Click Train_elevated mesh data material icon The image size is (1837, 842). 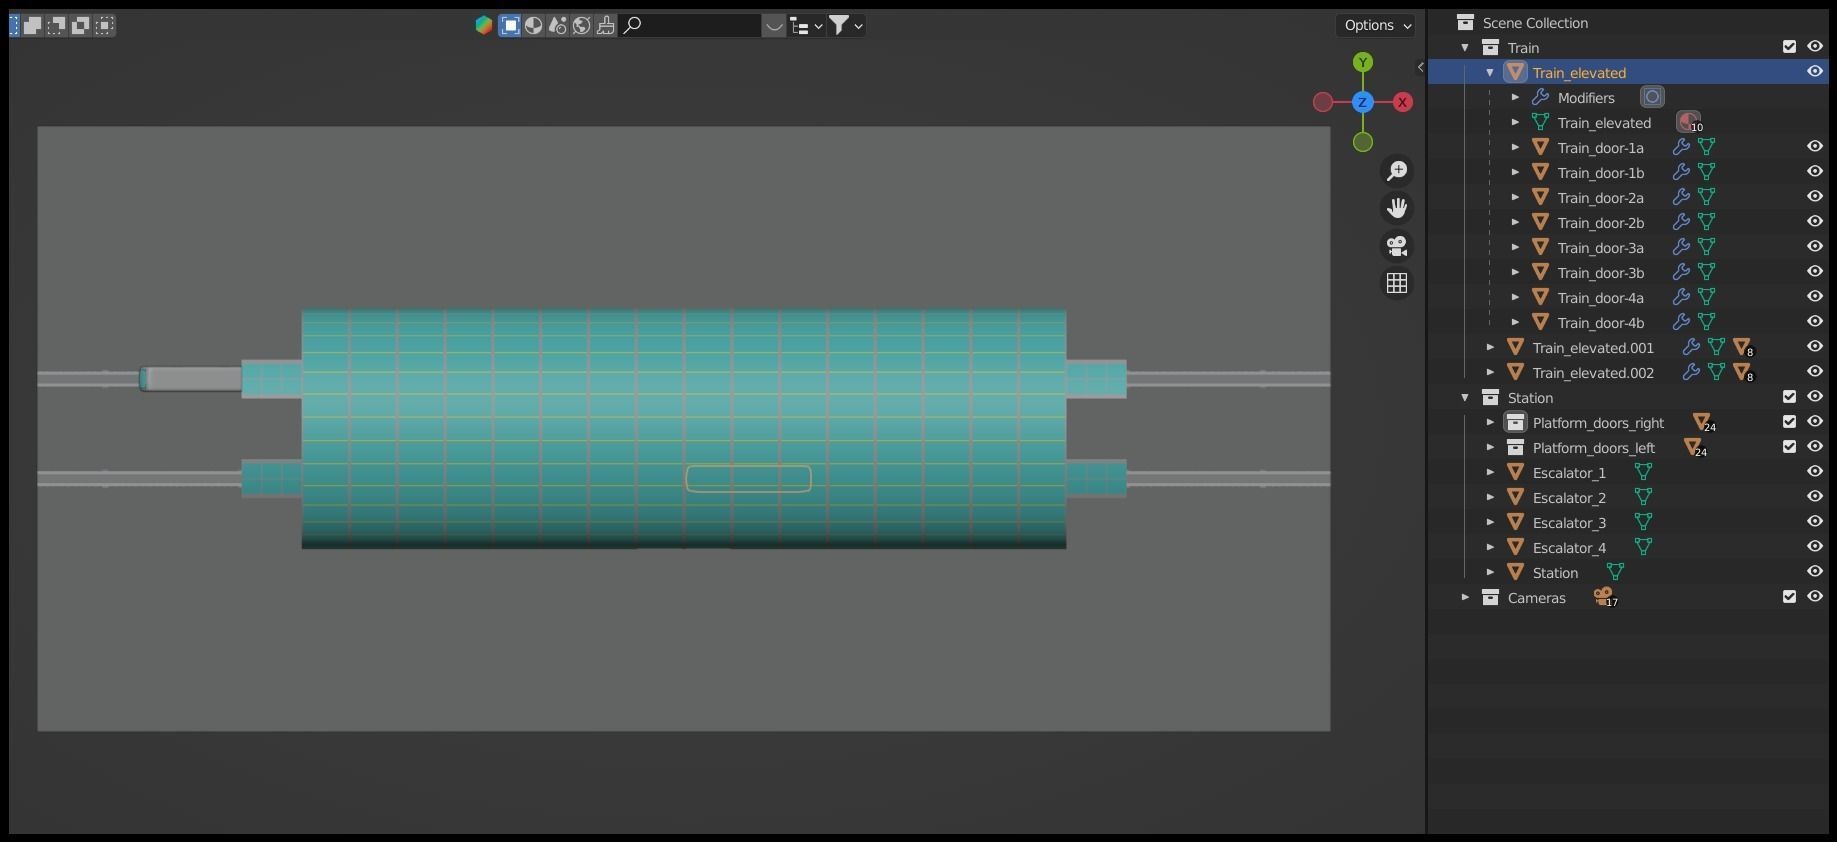pyautogui.click(x=1689, y=122)
